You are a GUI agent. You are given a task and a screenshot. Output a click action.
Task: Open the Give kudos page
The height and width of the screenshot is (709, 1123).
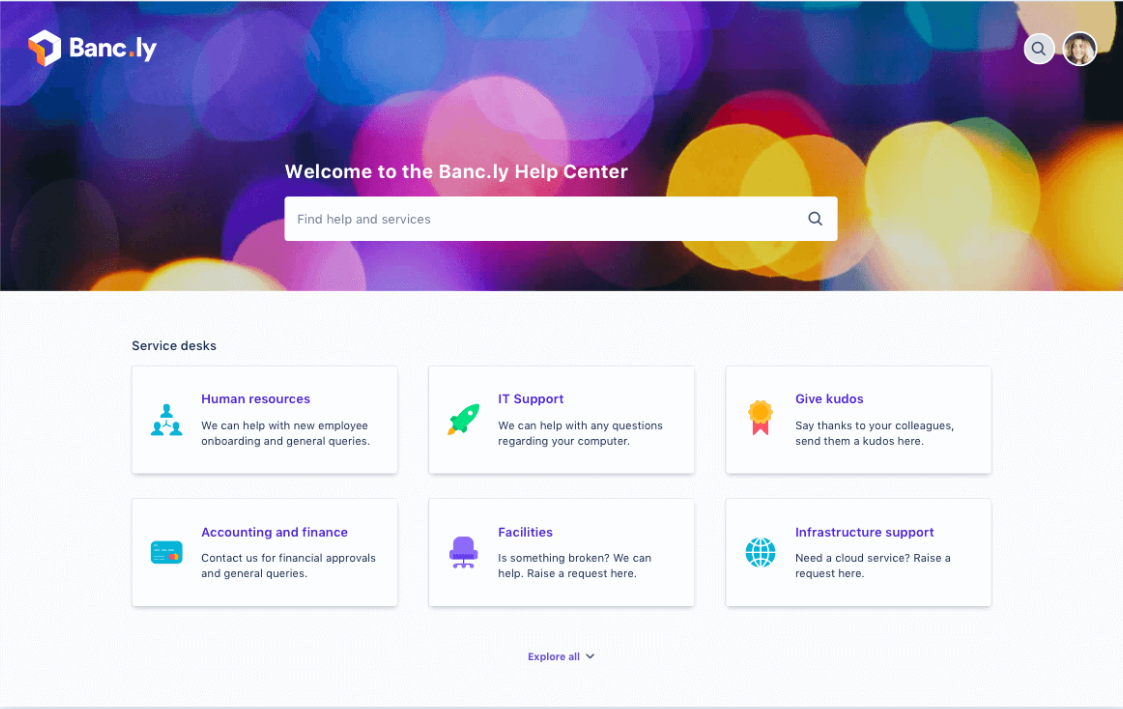point(829,398)
